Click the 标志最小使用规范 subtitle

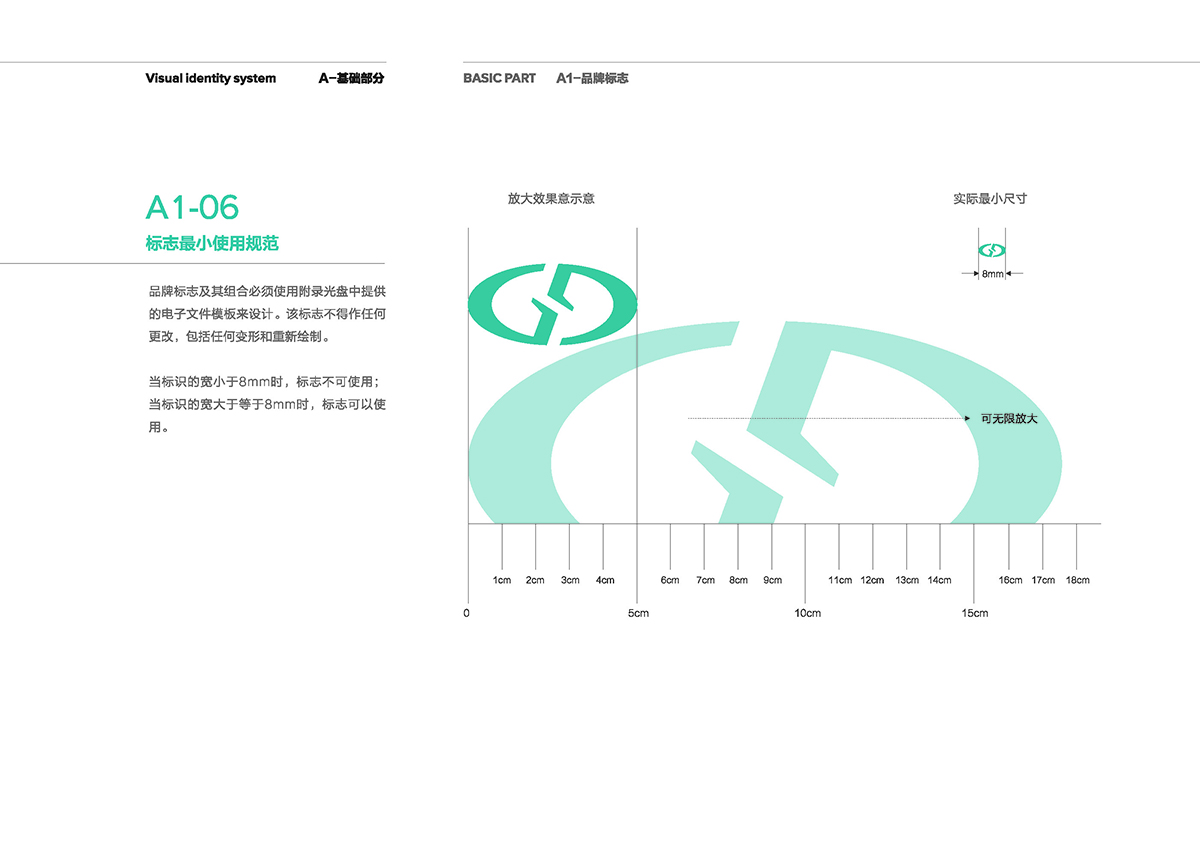click(212, 243)
